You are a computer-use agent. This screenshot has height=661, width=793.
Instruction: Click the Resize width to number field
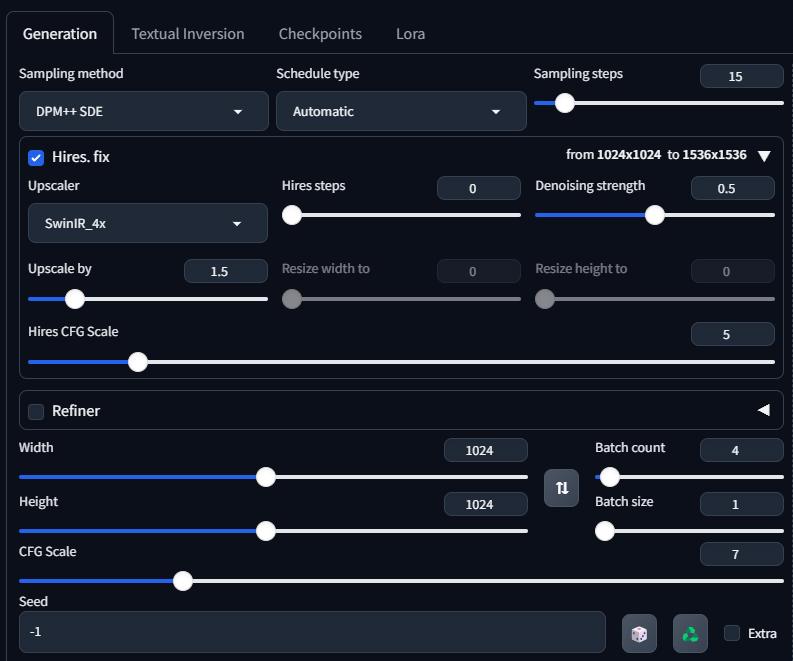pyautogui.click(x=478, y=271)
